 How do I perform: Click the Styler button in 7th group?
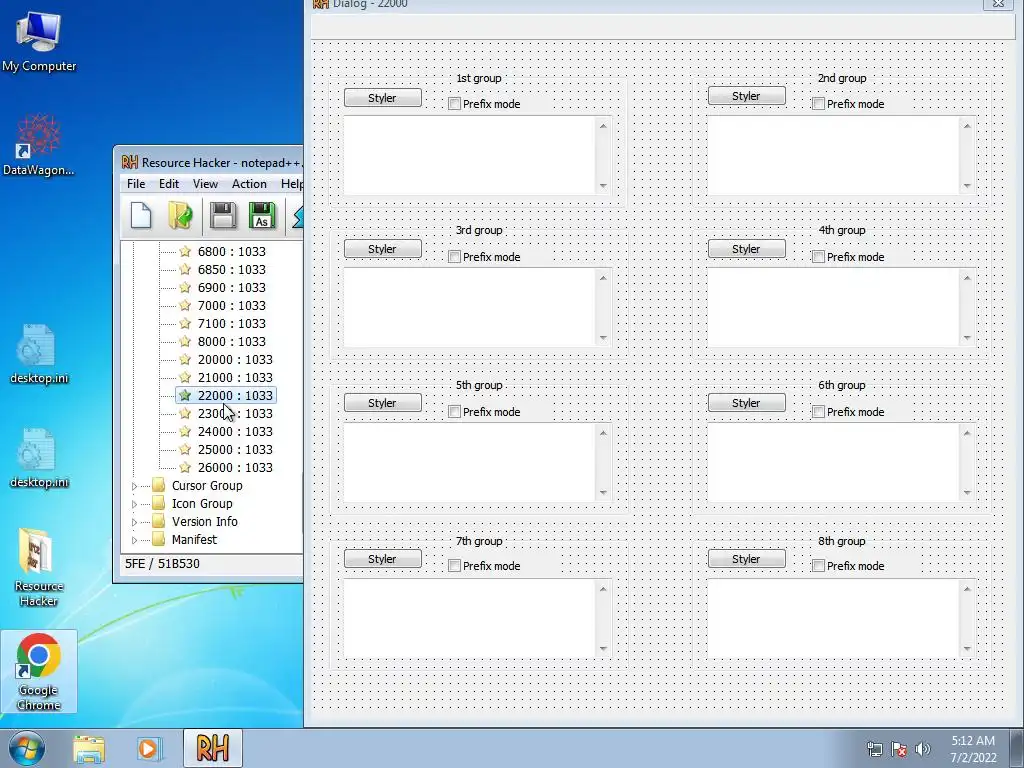pos(383,559)
